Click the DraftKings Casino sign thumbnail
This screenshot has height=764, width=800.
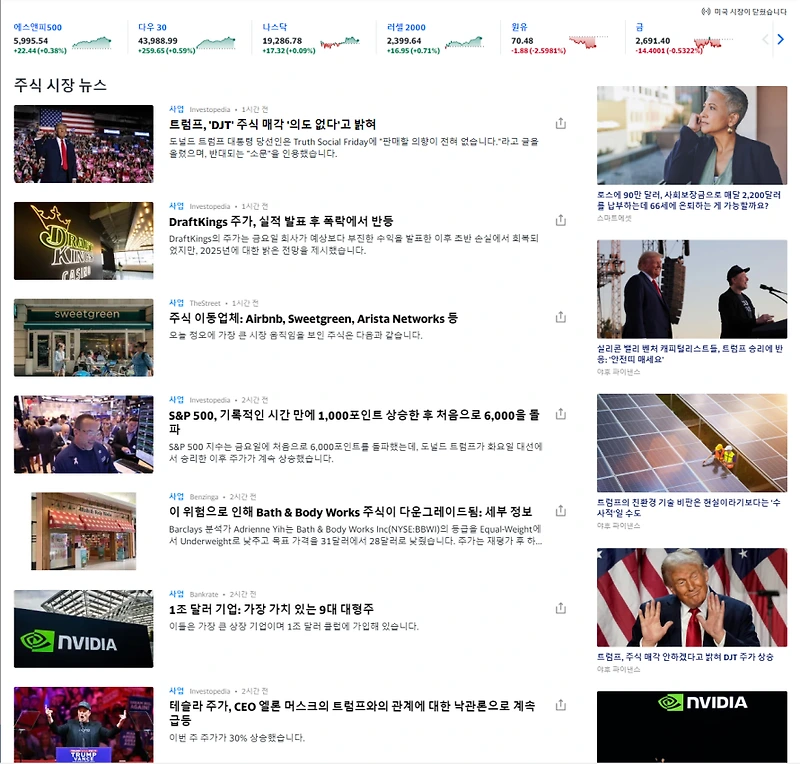click(x=84, y=241)
